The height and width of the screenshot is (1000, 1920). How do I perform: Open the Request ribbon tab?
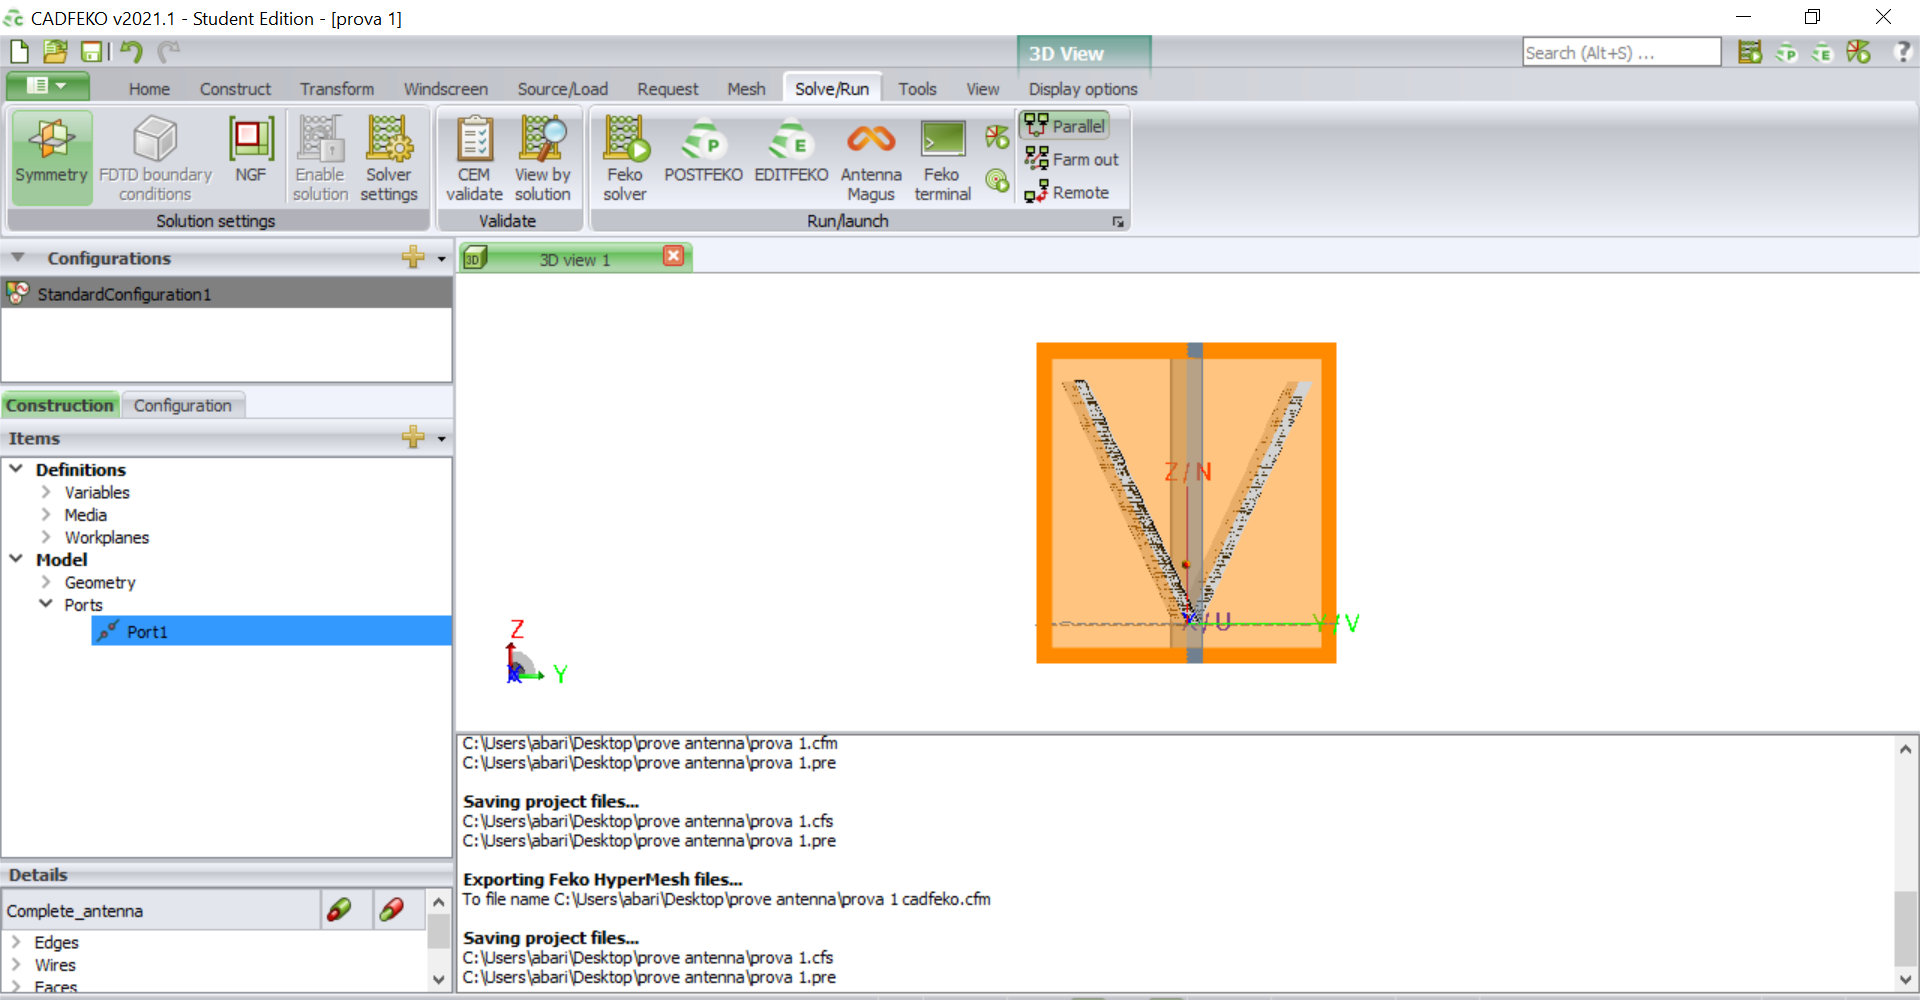668,89
